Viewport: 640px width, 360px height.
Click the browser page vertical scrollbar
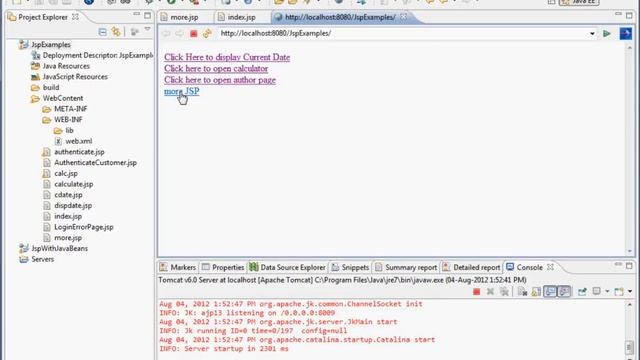(x=629, y=149)
